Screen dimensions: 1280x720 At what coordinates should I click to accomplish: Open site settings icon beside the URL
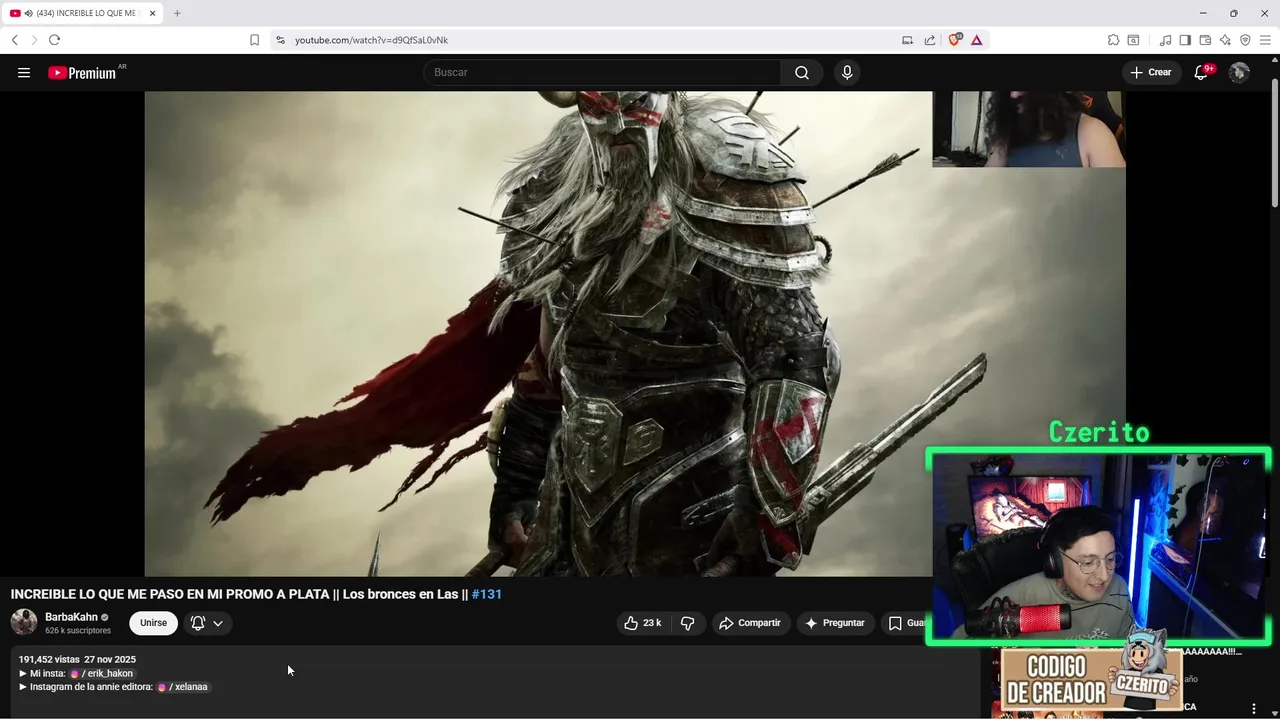[281, 40]
